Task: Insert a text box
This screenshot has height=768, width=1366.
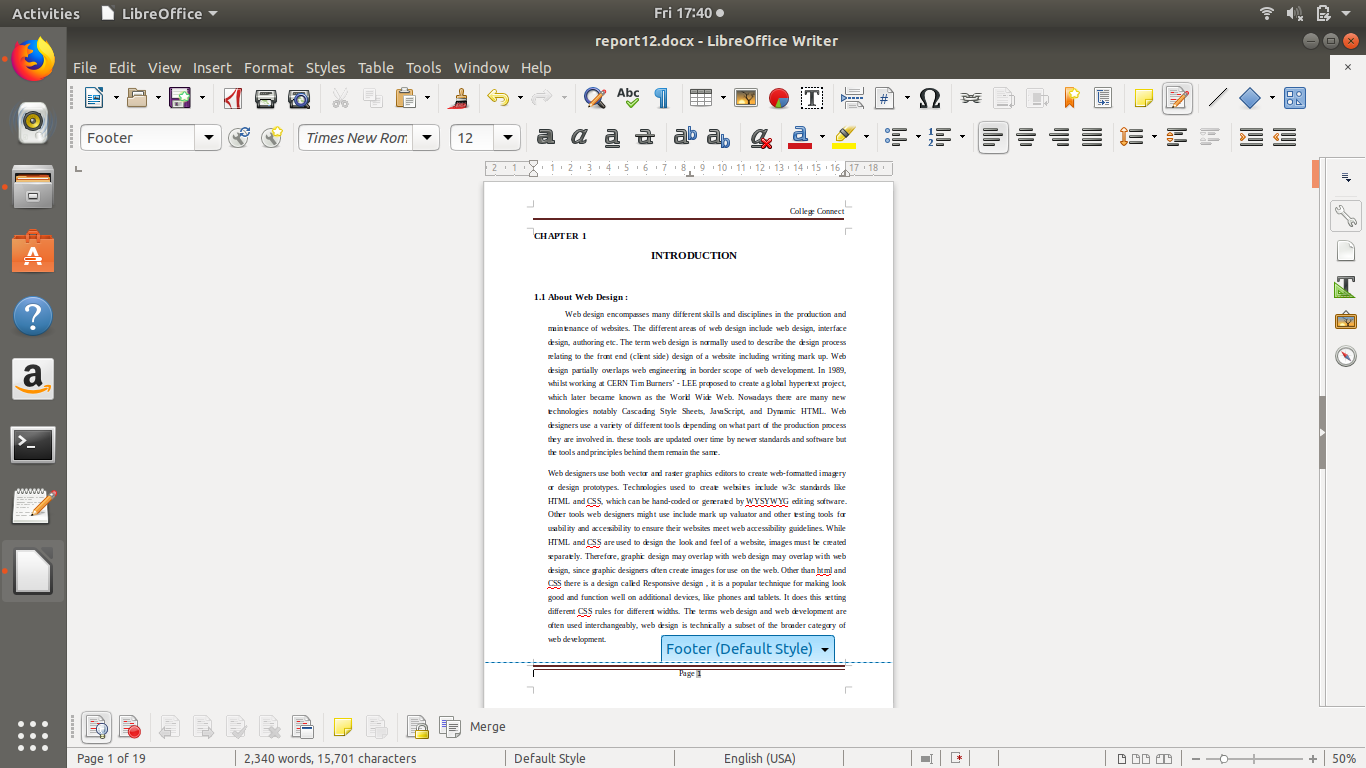Action: pyautogui.click(x=812, y=97)
